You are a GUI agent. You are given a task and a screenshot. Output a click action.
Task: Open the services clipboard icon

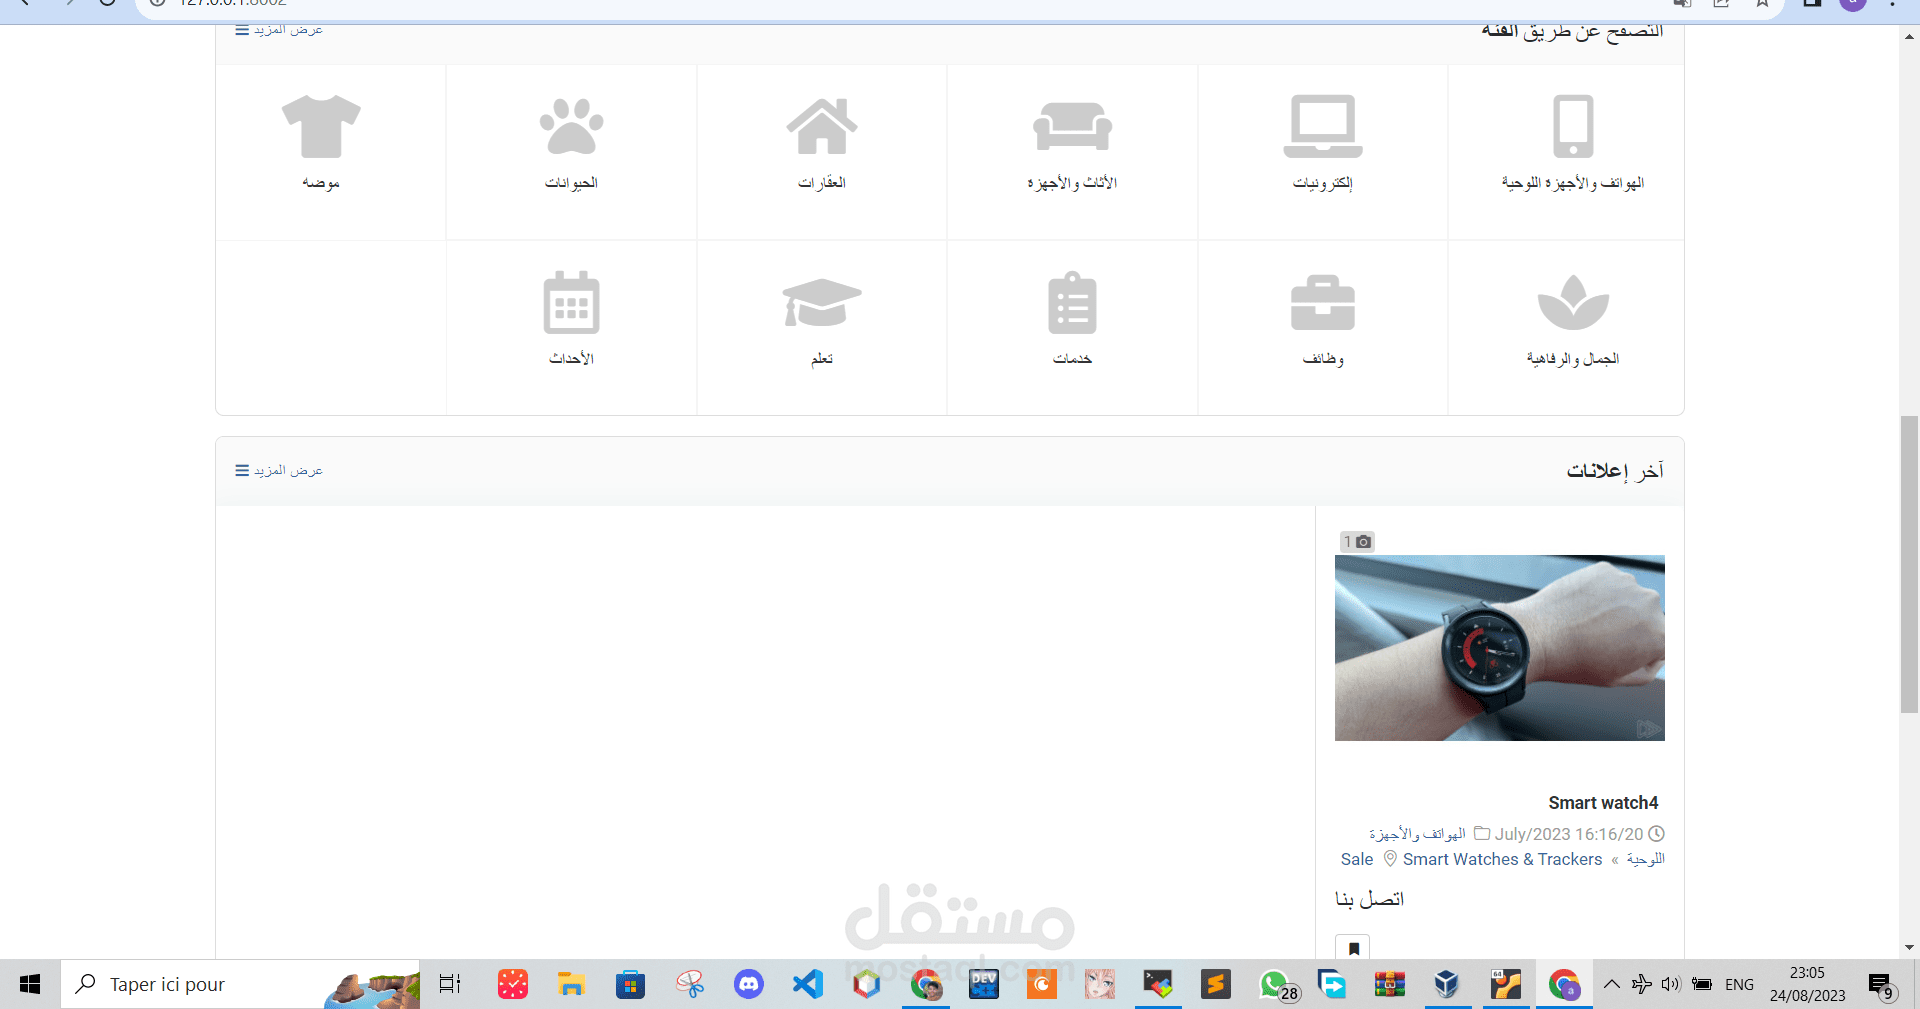coord(1072,302)
